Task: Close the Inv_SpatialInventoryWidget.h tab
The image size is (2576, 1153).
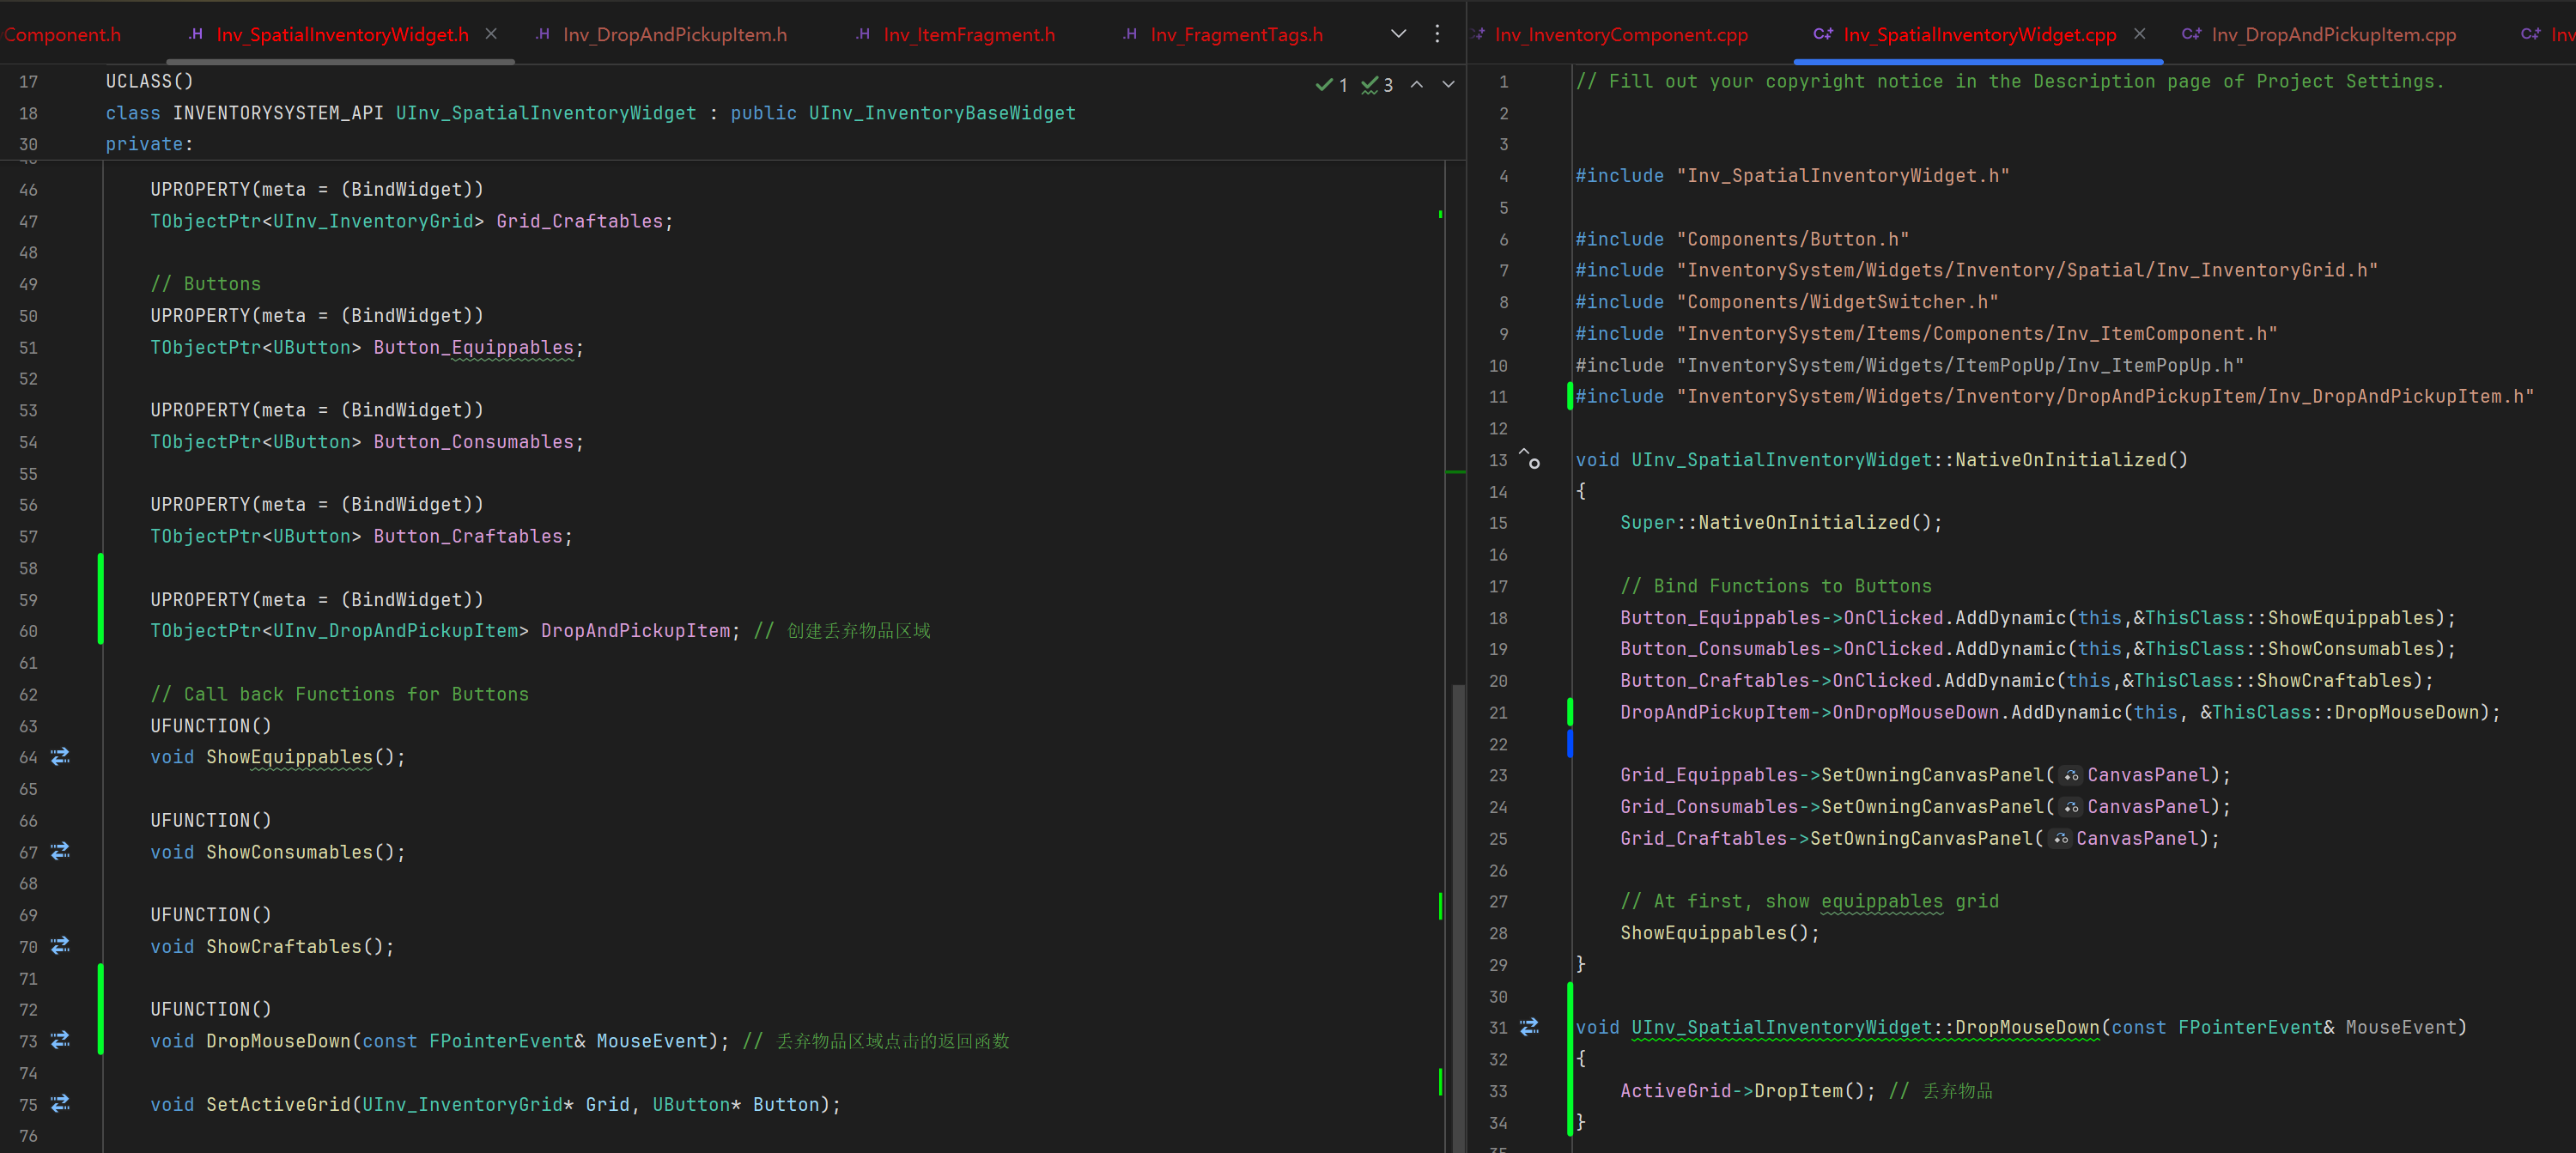Action: tap(491, 34)
